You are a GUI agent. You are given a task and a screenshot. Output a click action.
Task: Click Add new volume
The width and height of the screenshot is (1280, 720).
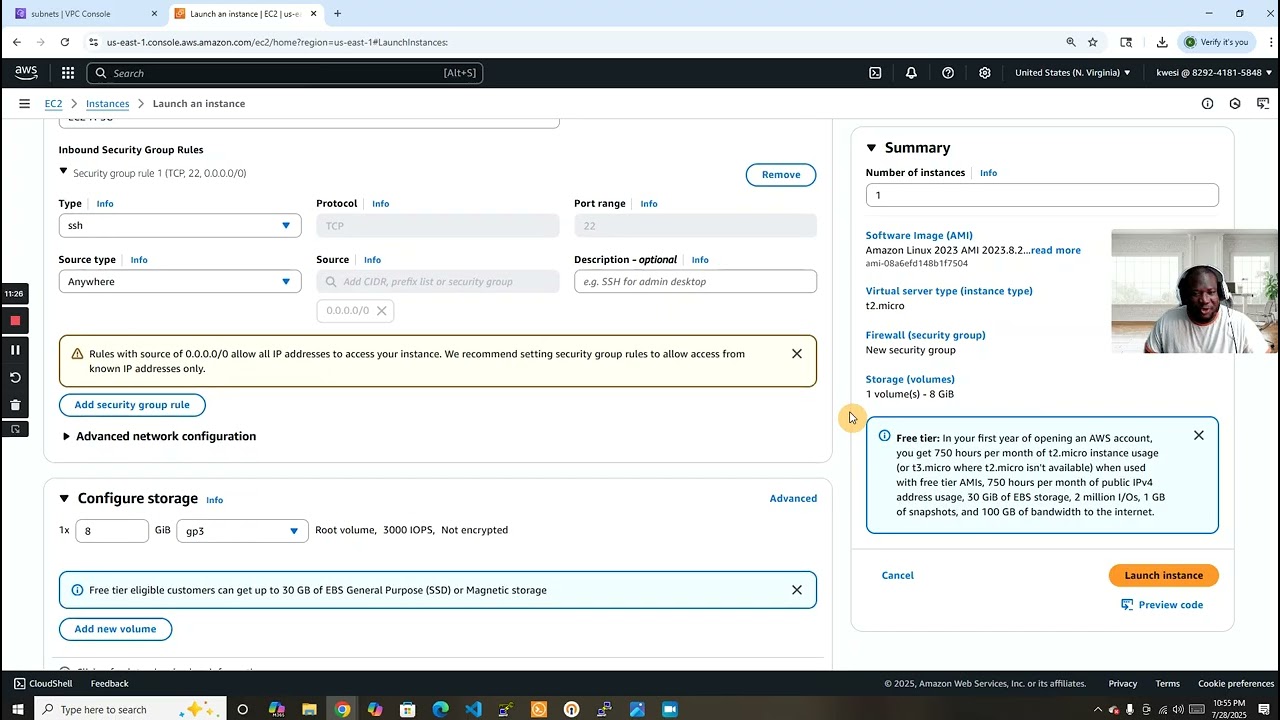click(115, 629)
